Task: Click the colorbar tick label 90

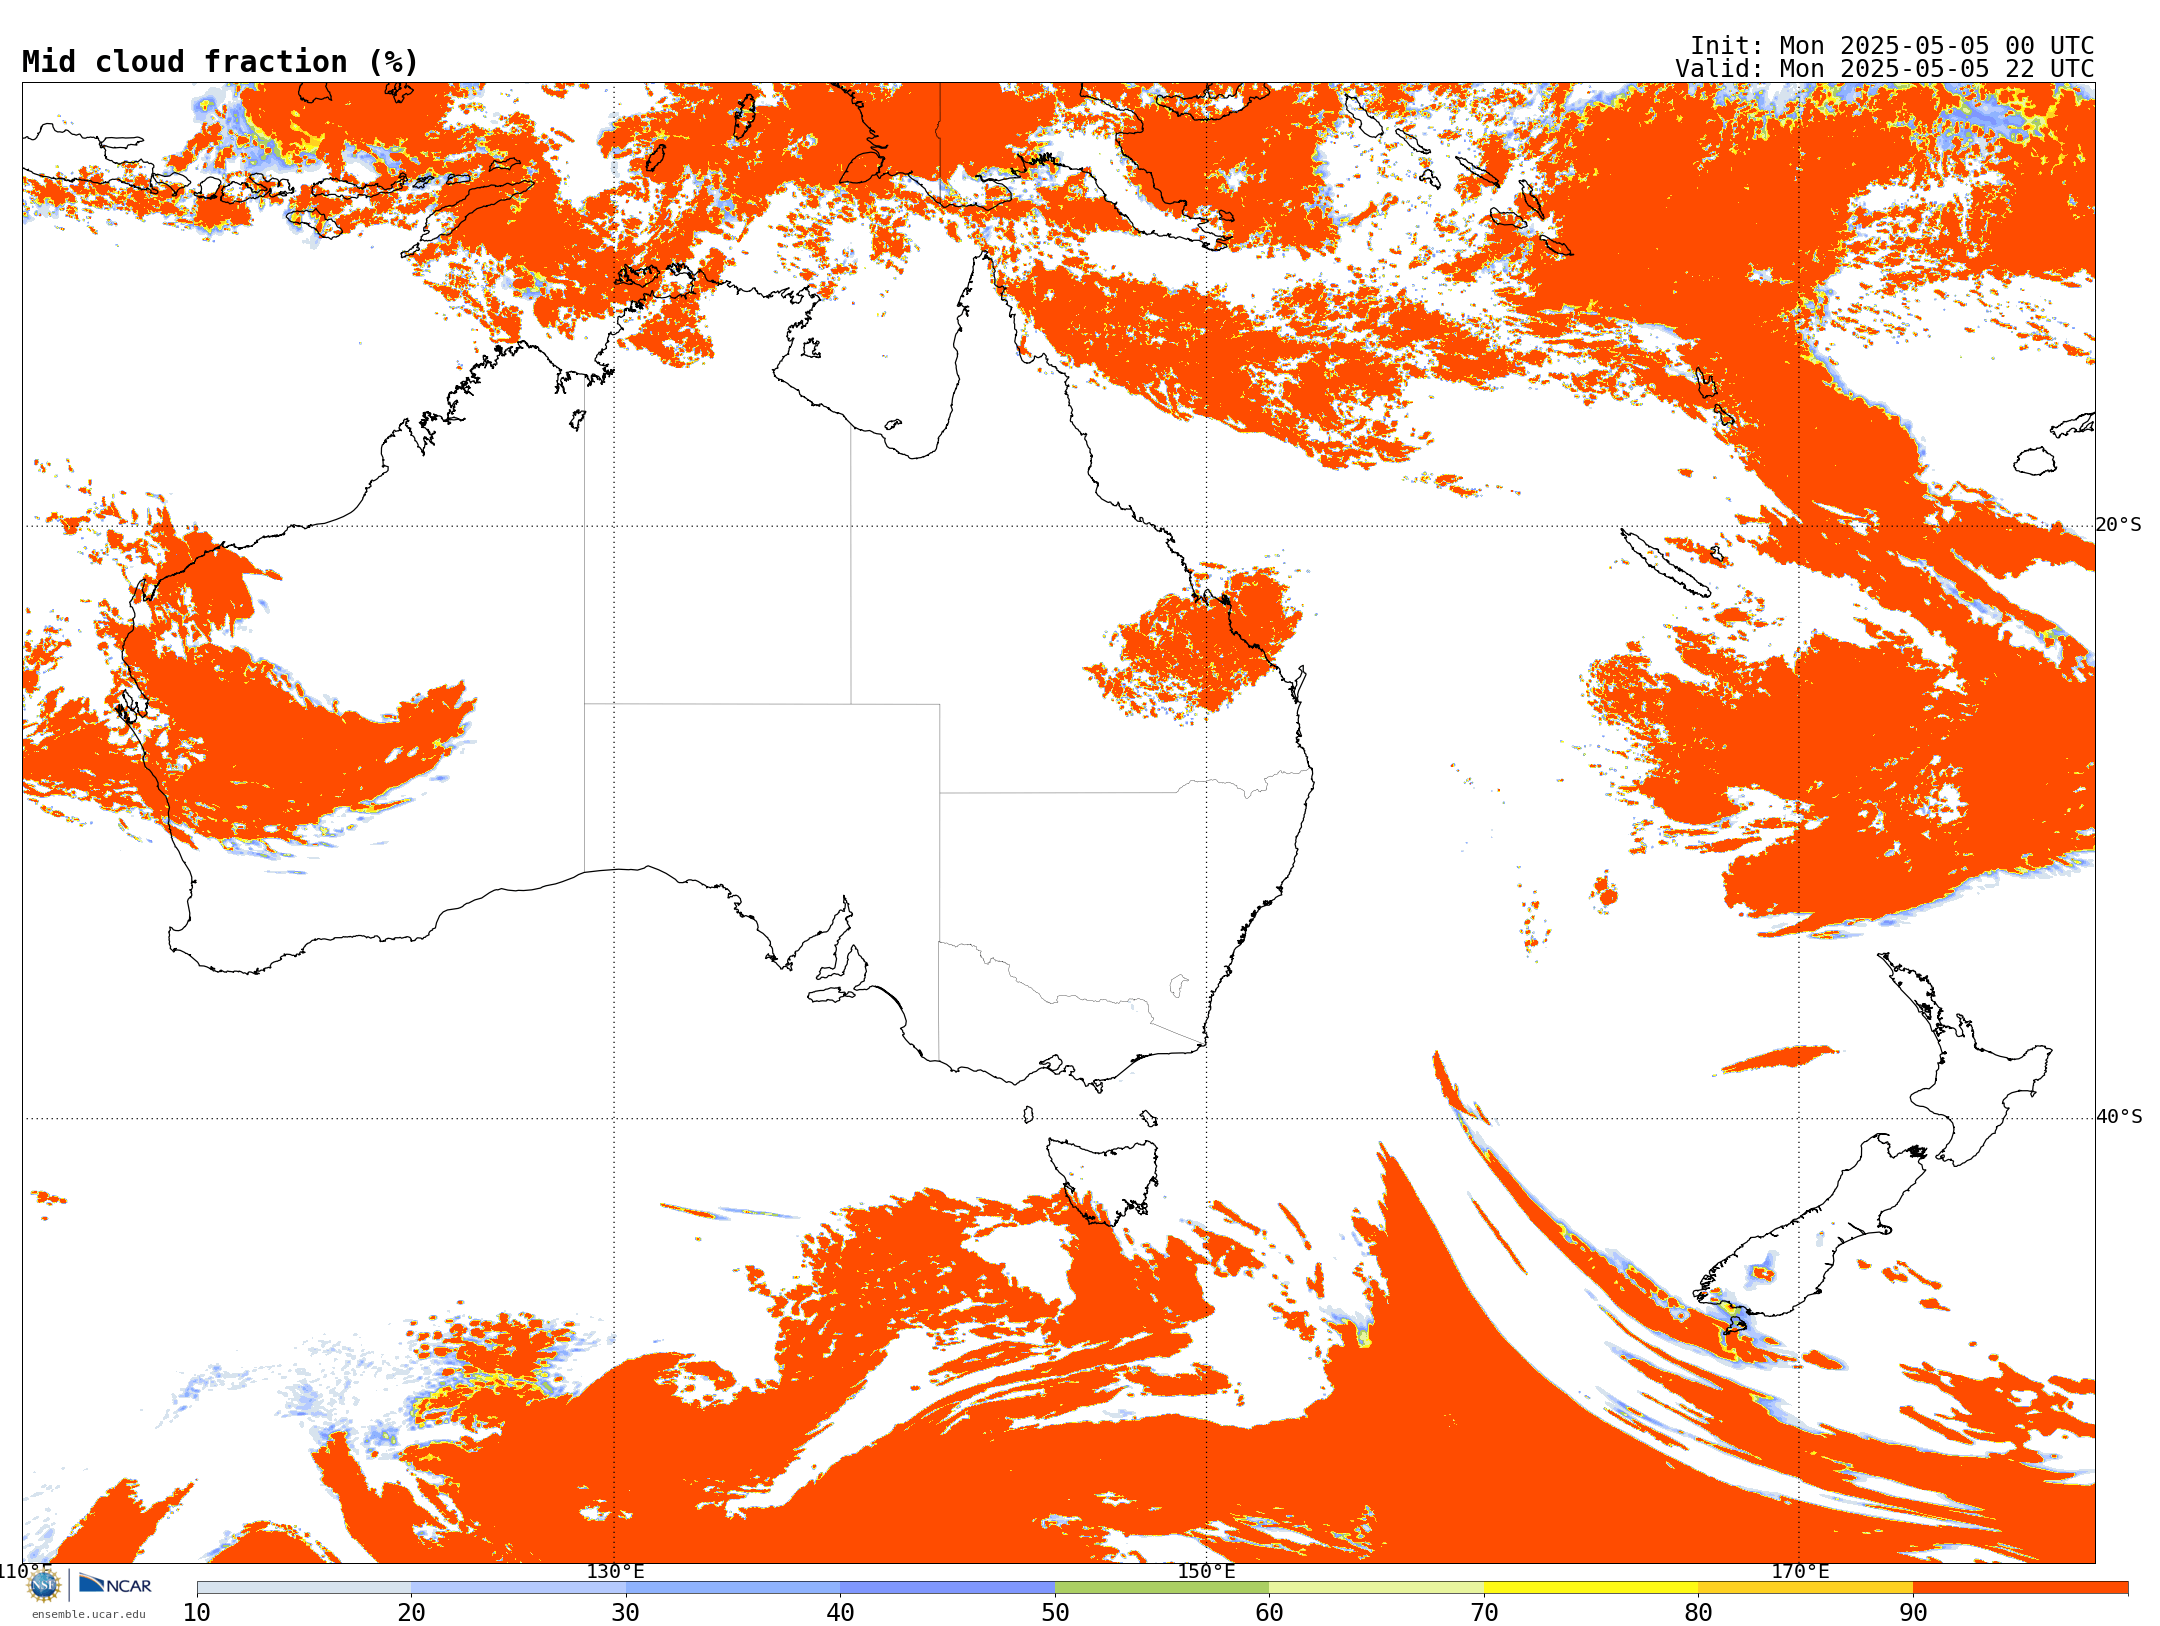Action: (1913, 1612)
